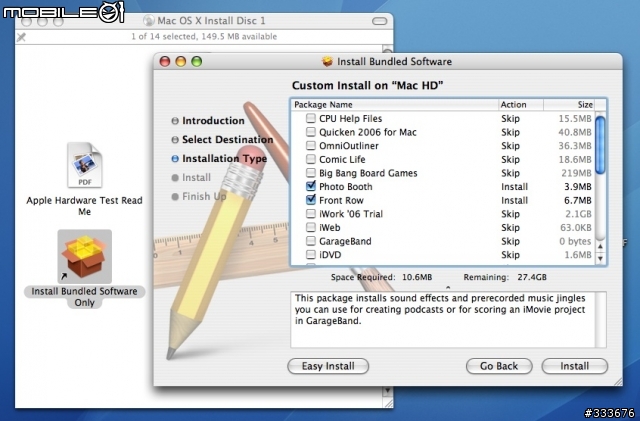Tick the iWeb checkbox
Viewport: 640px width, 421px height.
311,227
